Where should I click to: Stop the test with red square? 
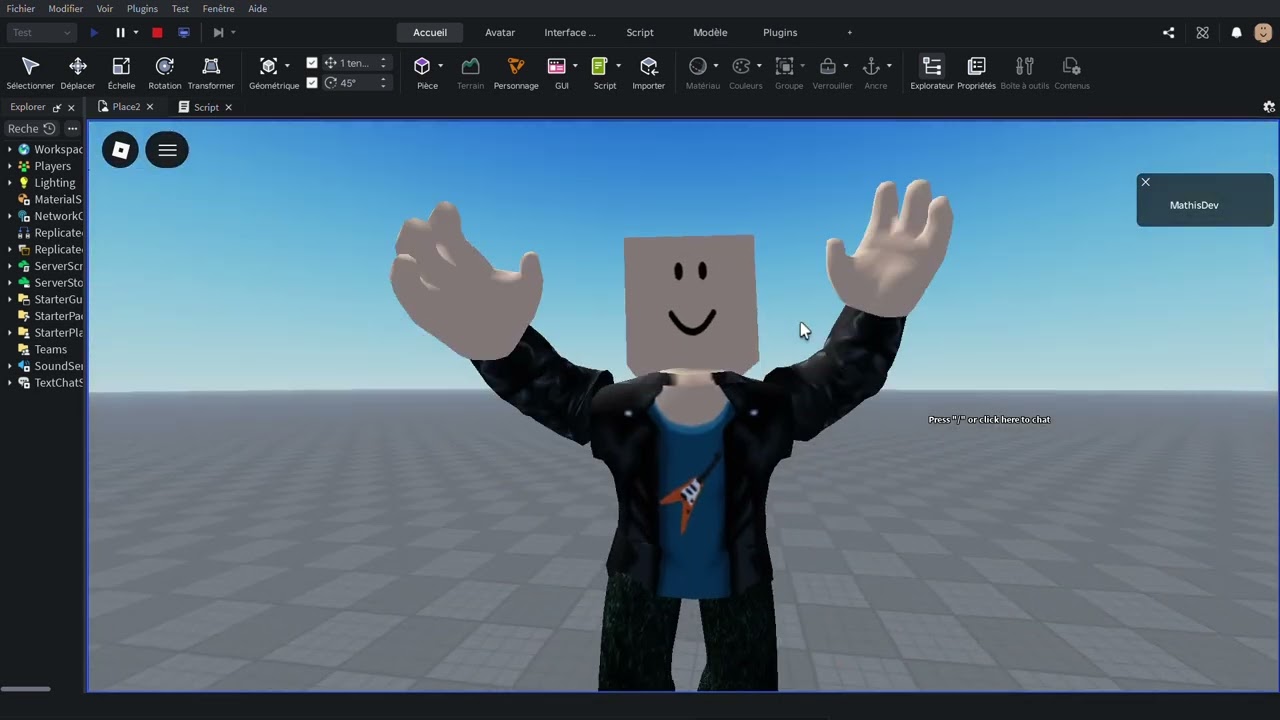click(x=157, y=32)
